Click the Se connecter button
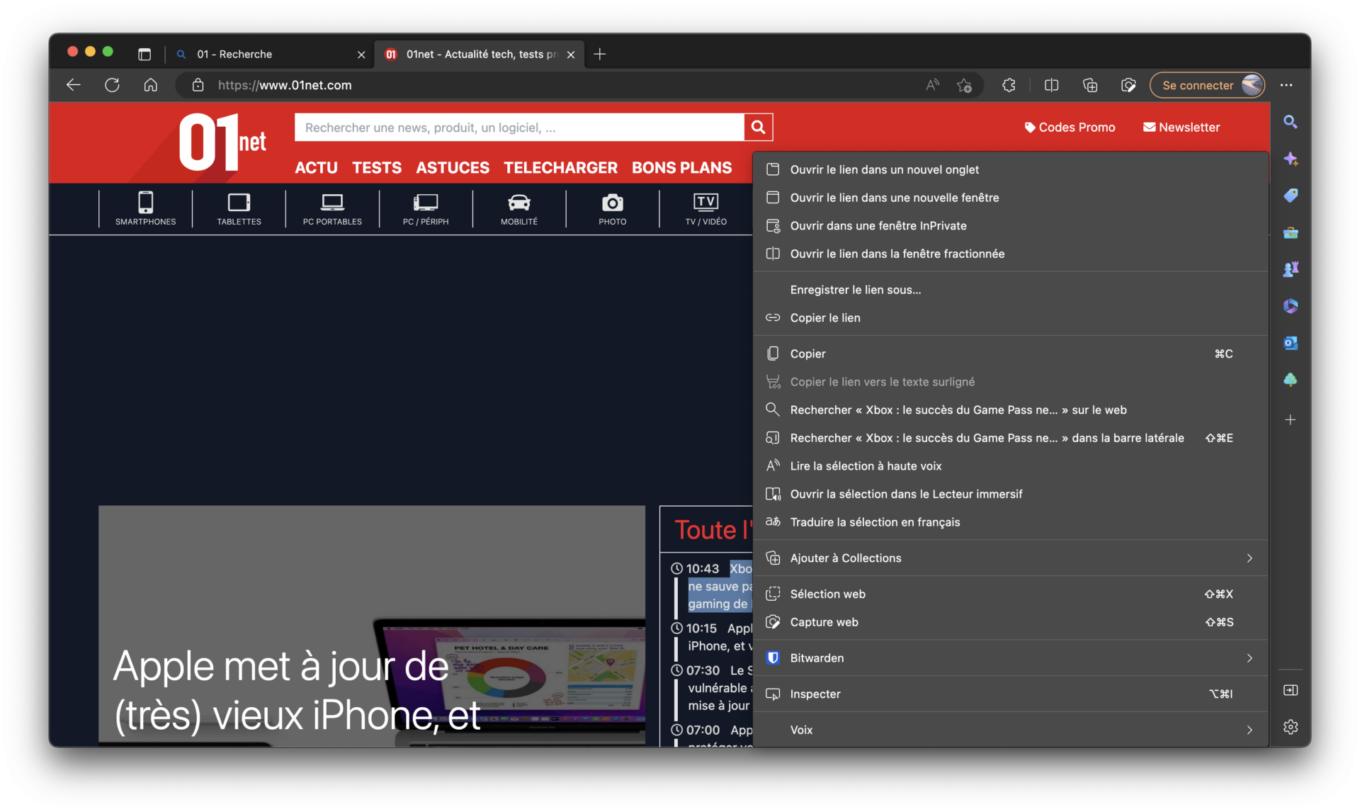This screenshot has height=812, width=1360. 1207,85
